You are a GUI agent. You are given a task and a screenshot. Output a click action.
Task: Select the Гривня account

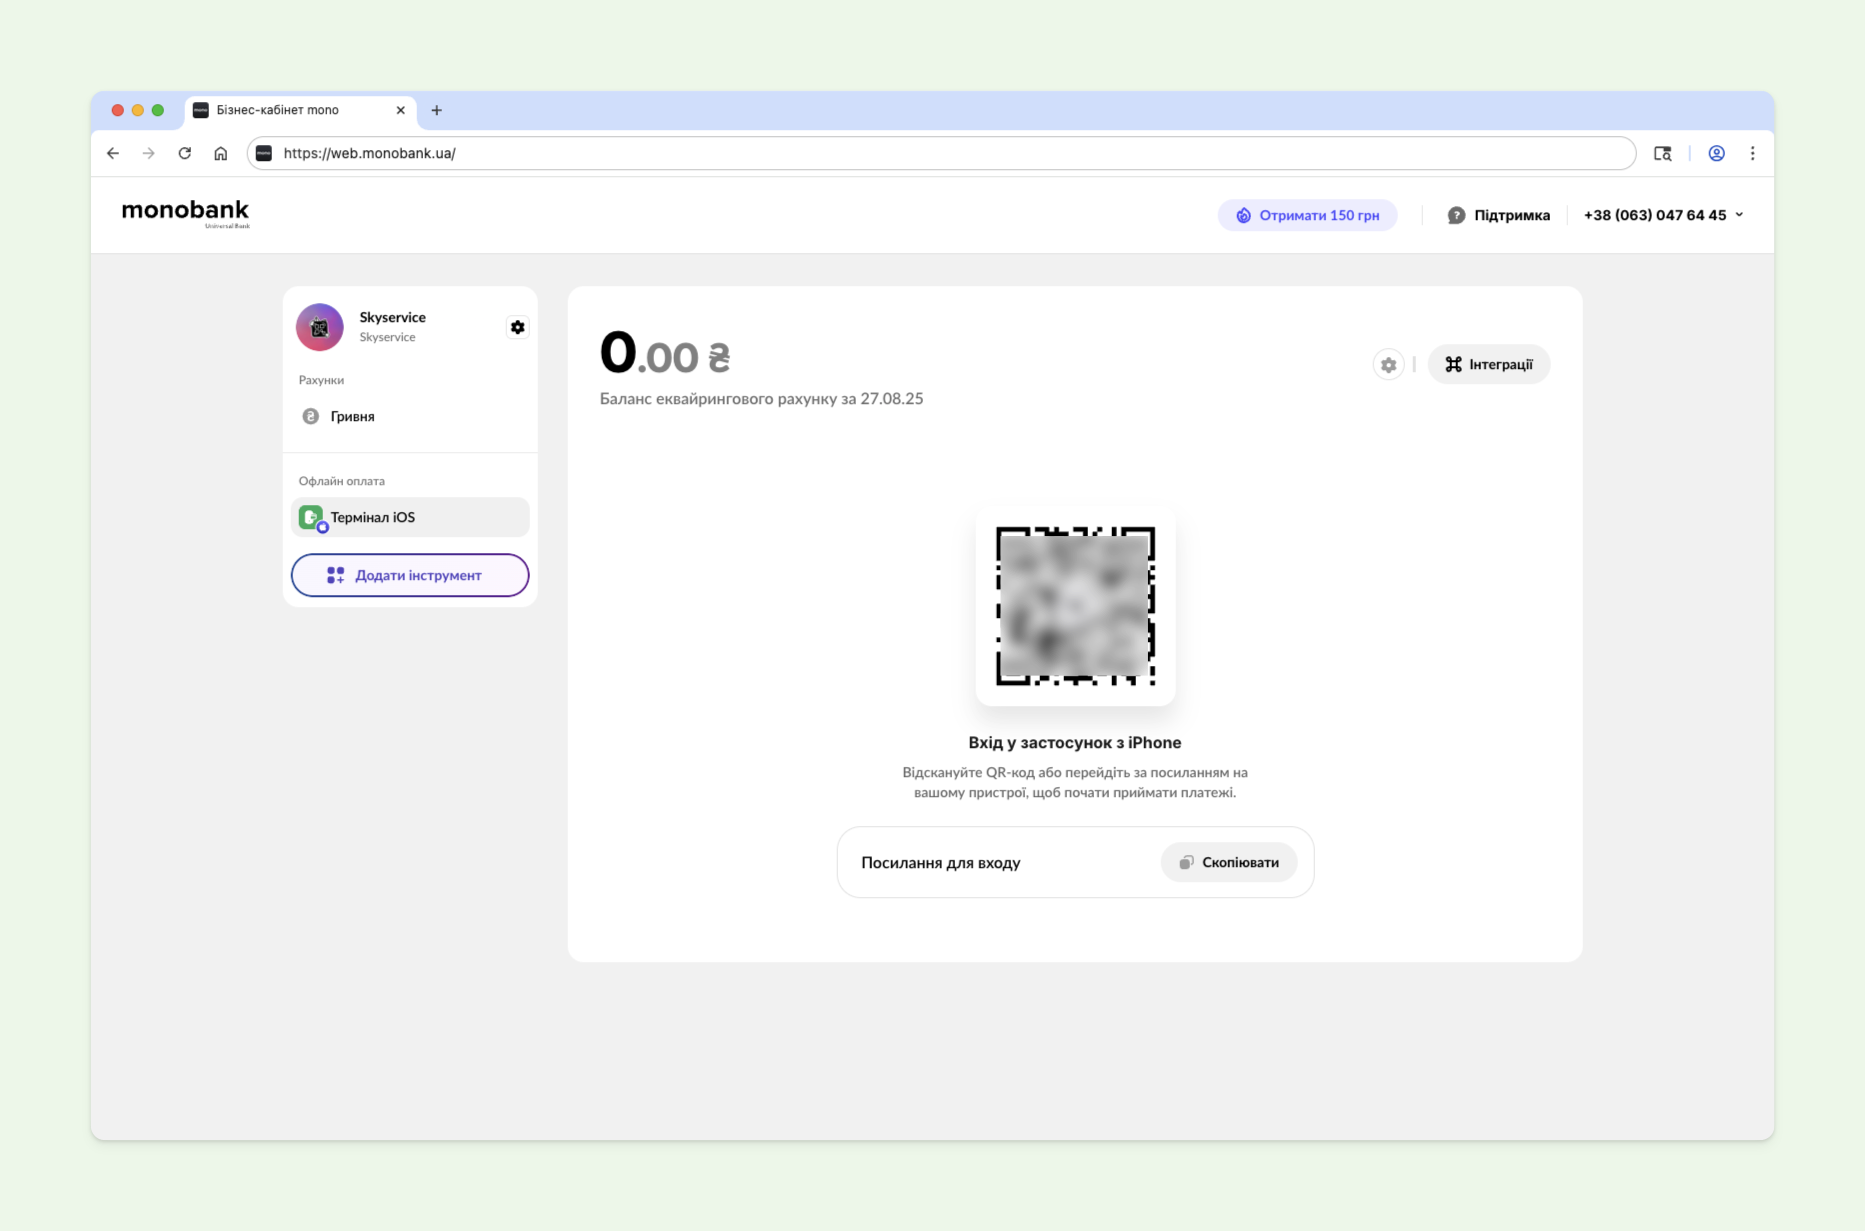point(352,416)
